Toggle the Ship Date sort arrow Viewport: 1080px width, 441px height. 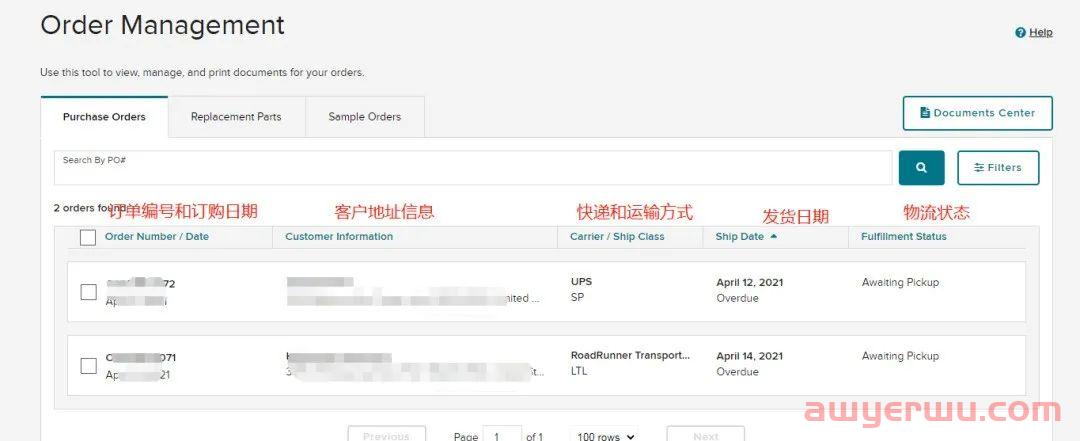[773, 236]
